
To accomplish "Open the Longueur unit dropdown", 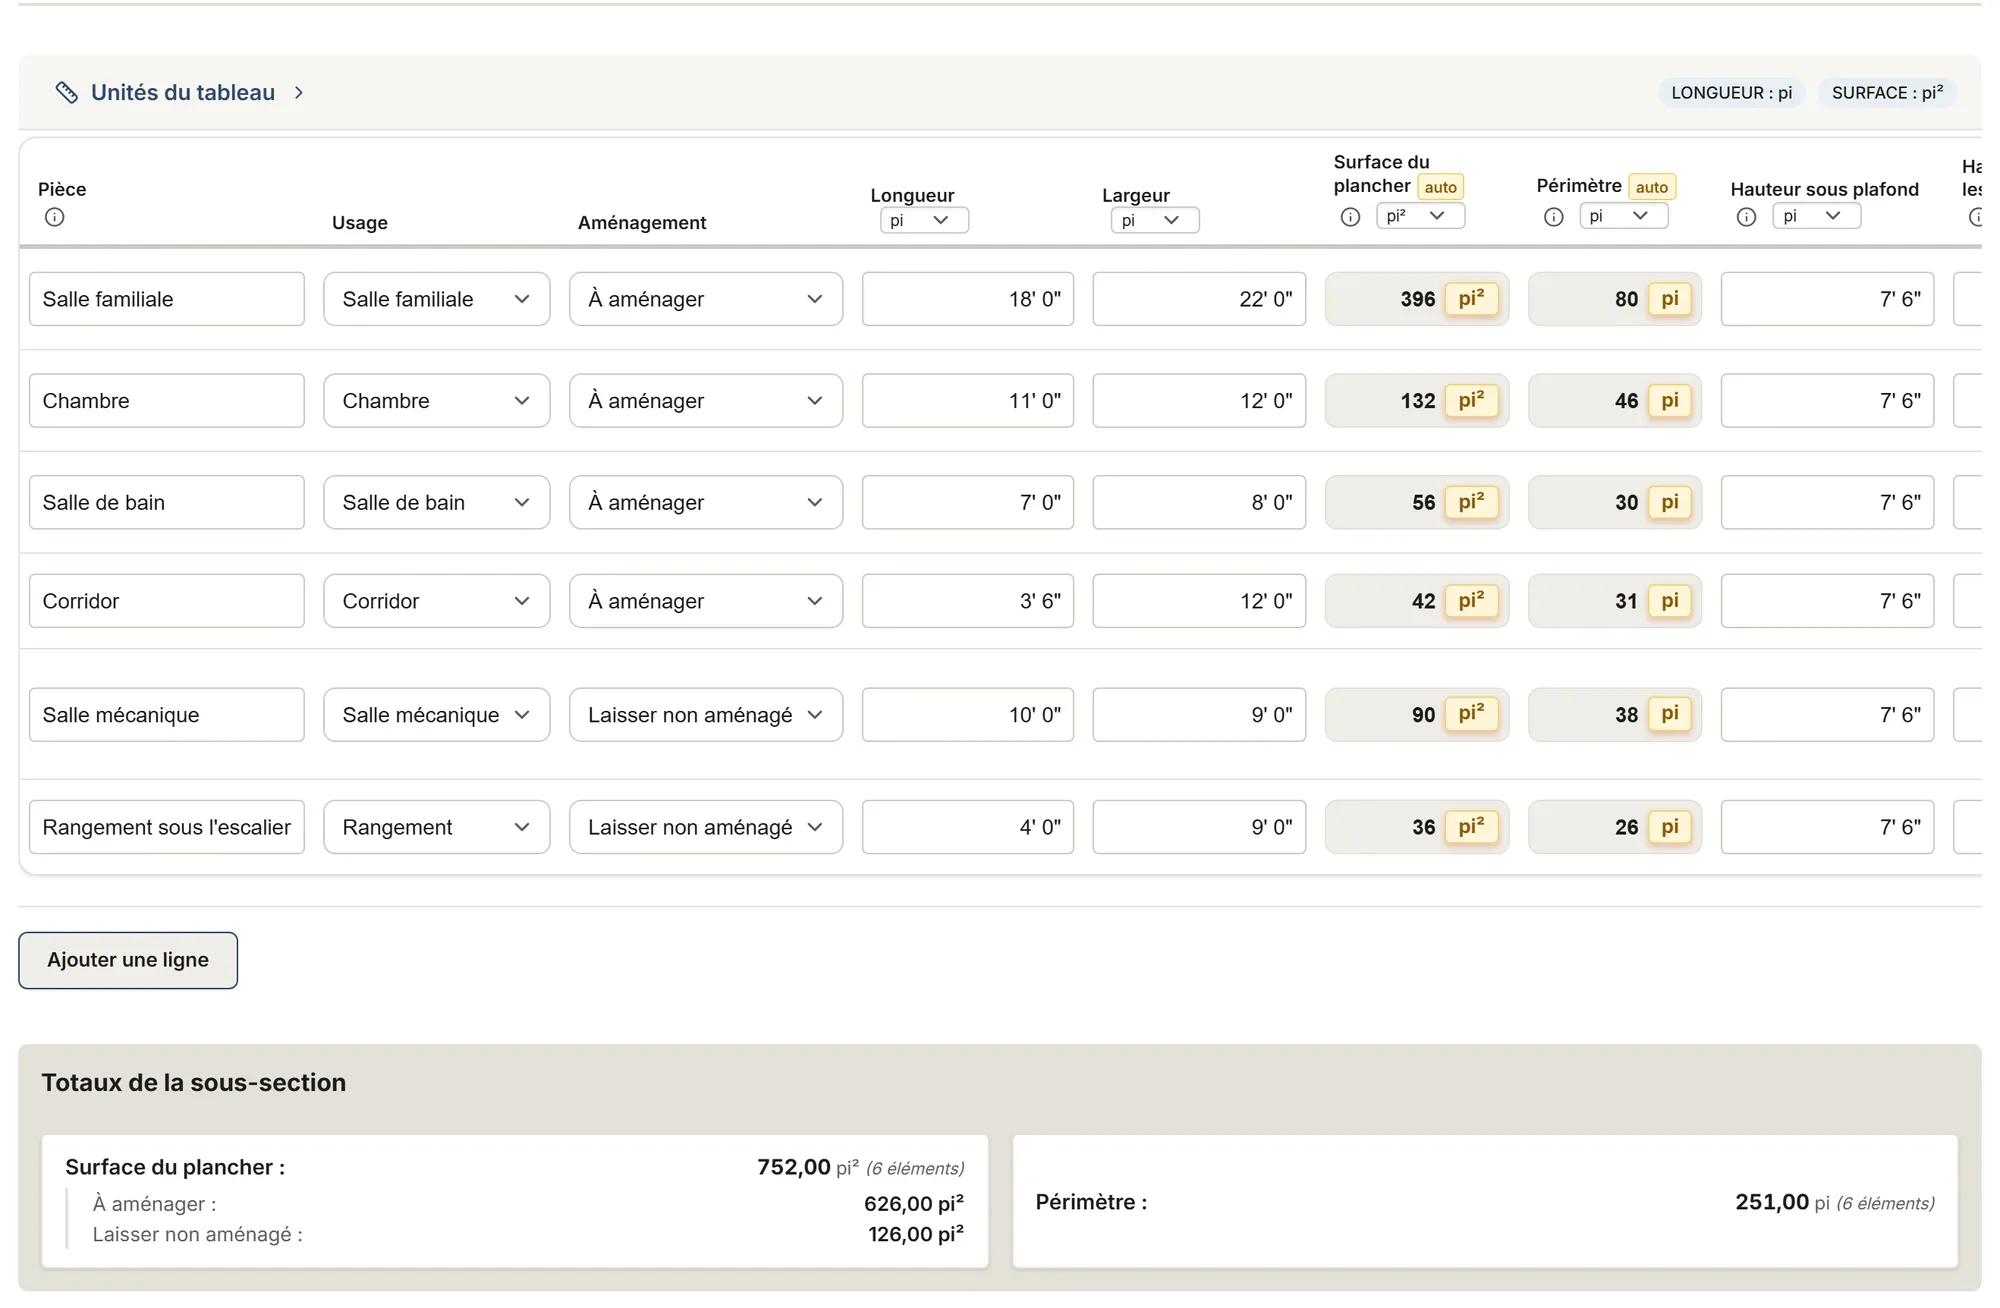I will pos(924,220).
